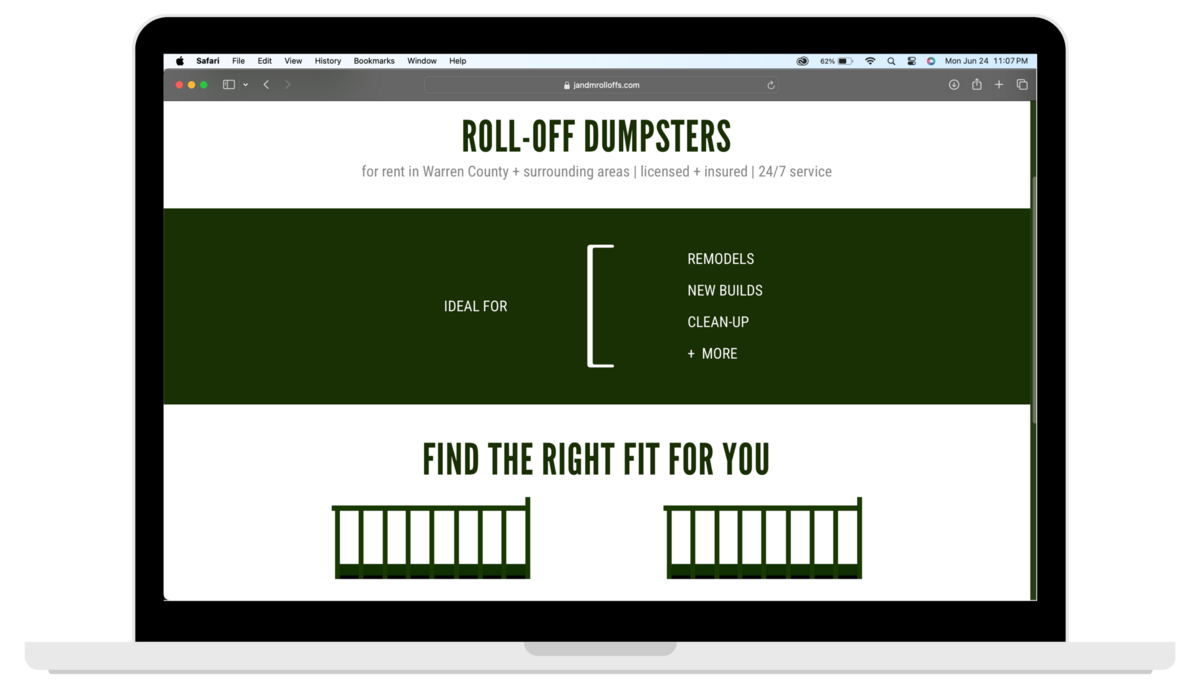This screenshot has width=1200, height=688.
Task: Open a new tab
Action: point(999,85)
